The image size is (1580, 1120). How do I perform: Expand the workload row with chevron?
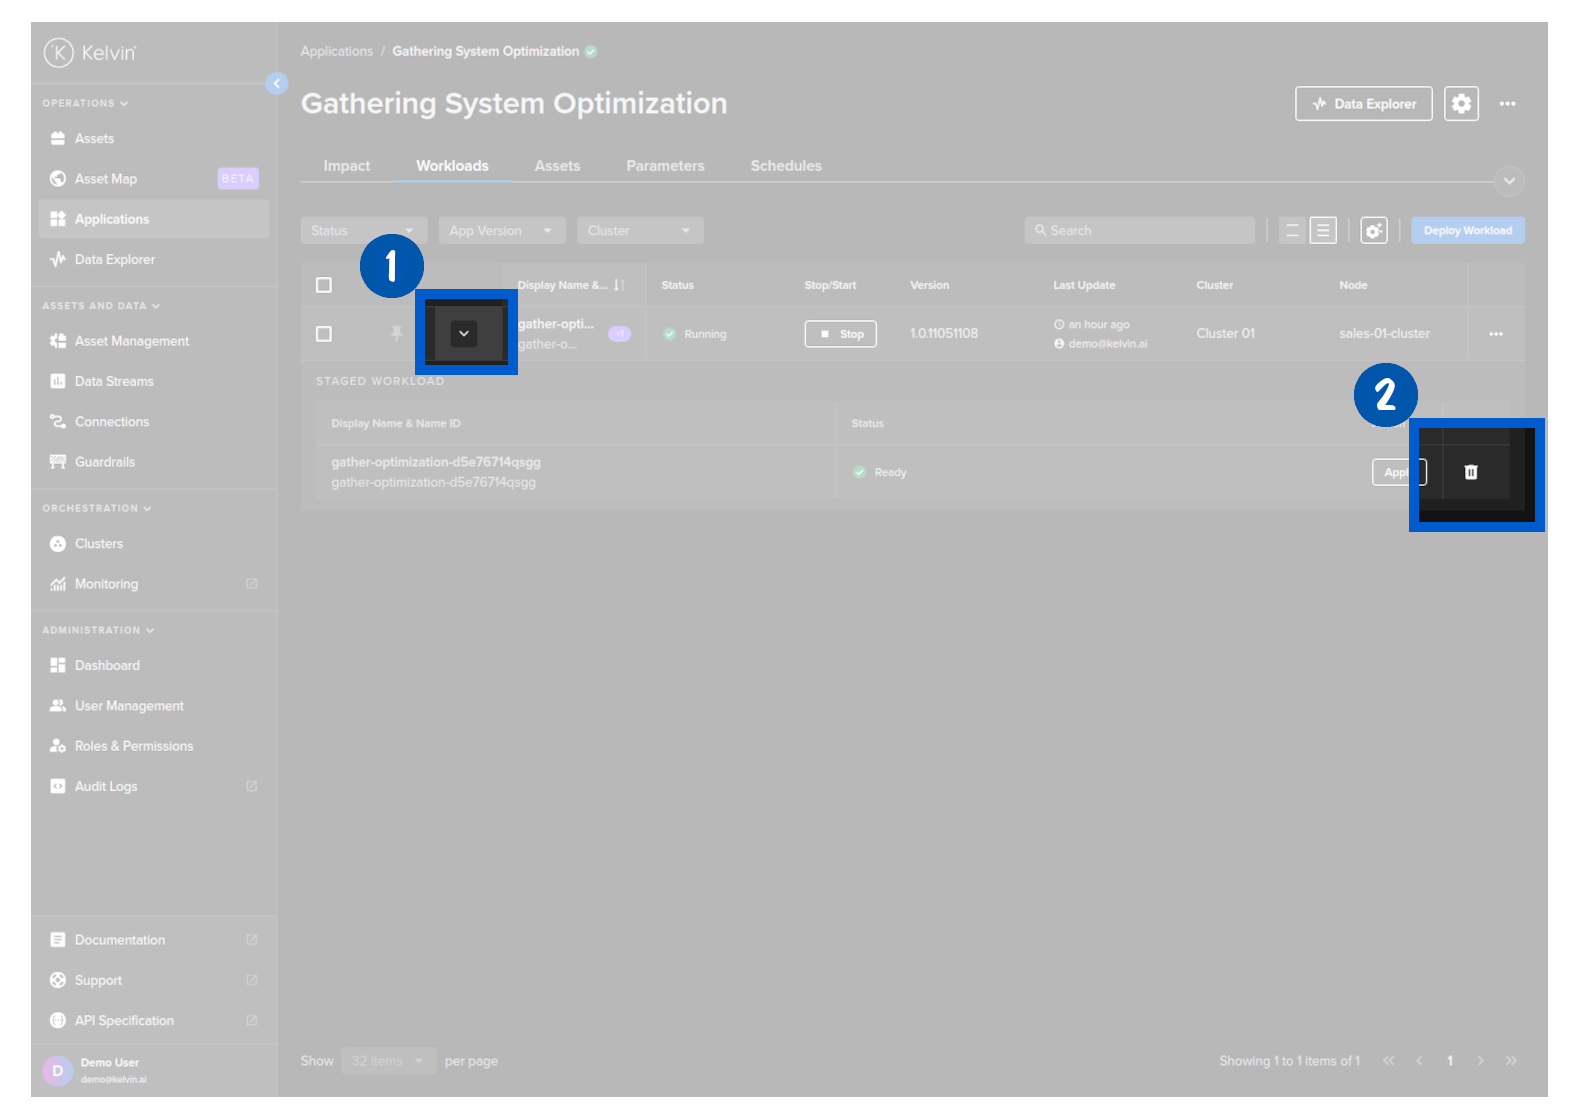pyautogui.click(x=464, y=334)
